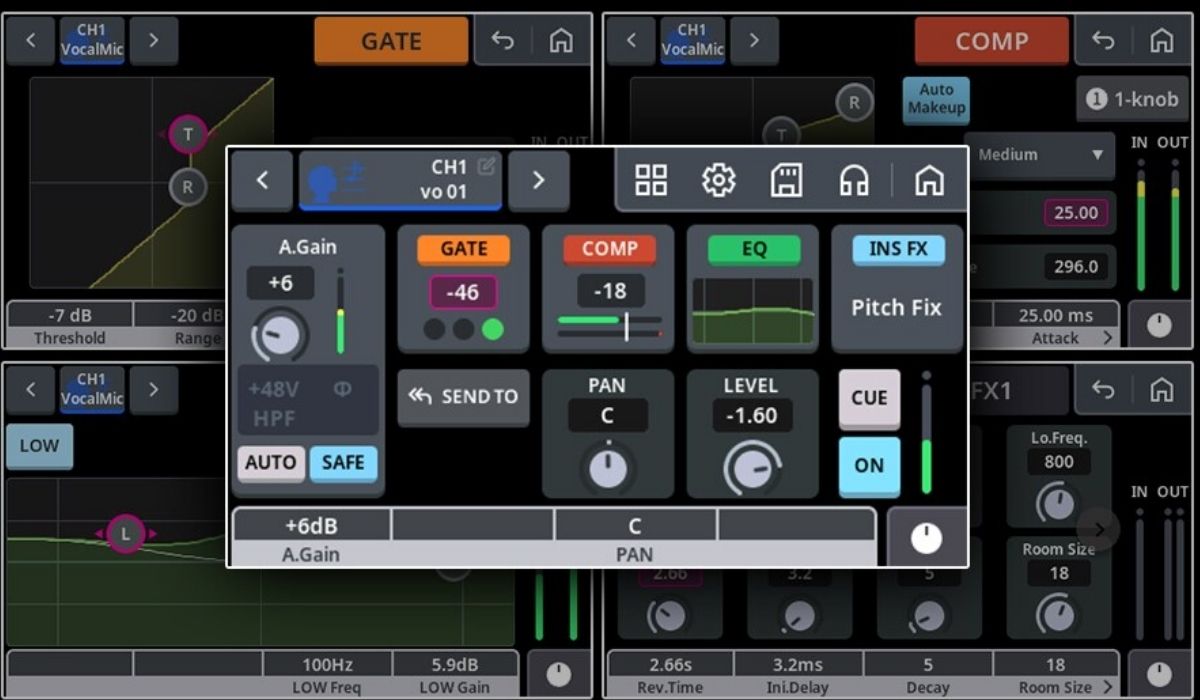This screenshot has height=700, width=1200.
Task: Select A.Gain tab in center bottom bar
Action: 311,539
